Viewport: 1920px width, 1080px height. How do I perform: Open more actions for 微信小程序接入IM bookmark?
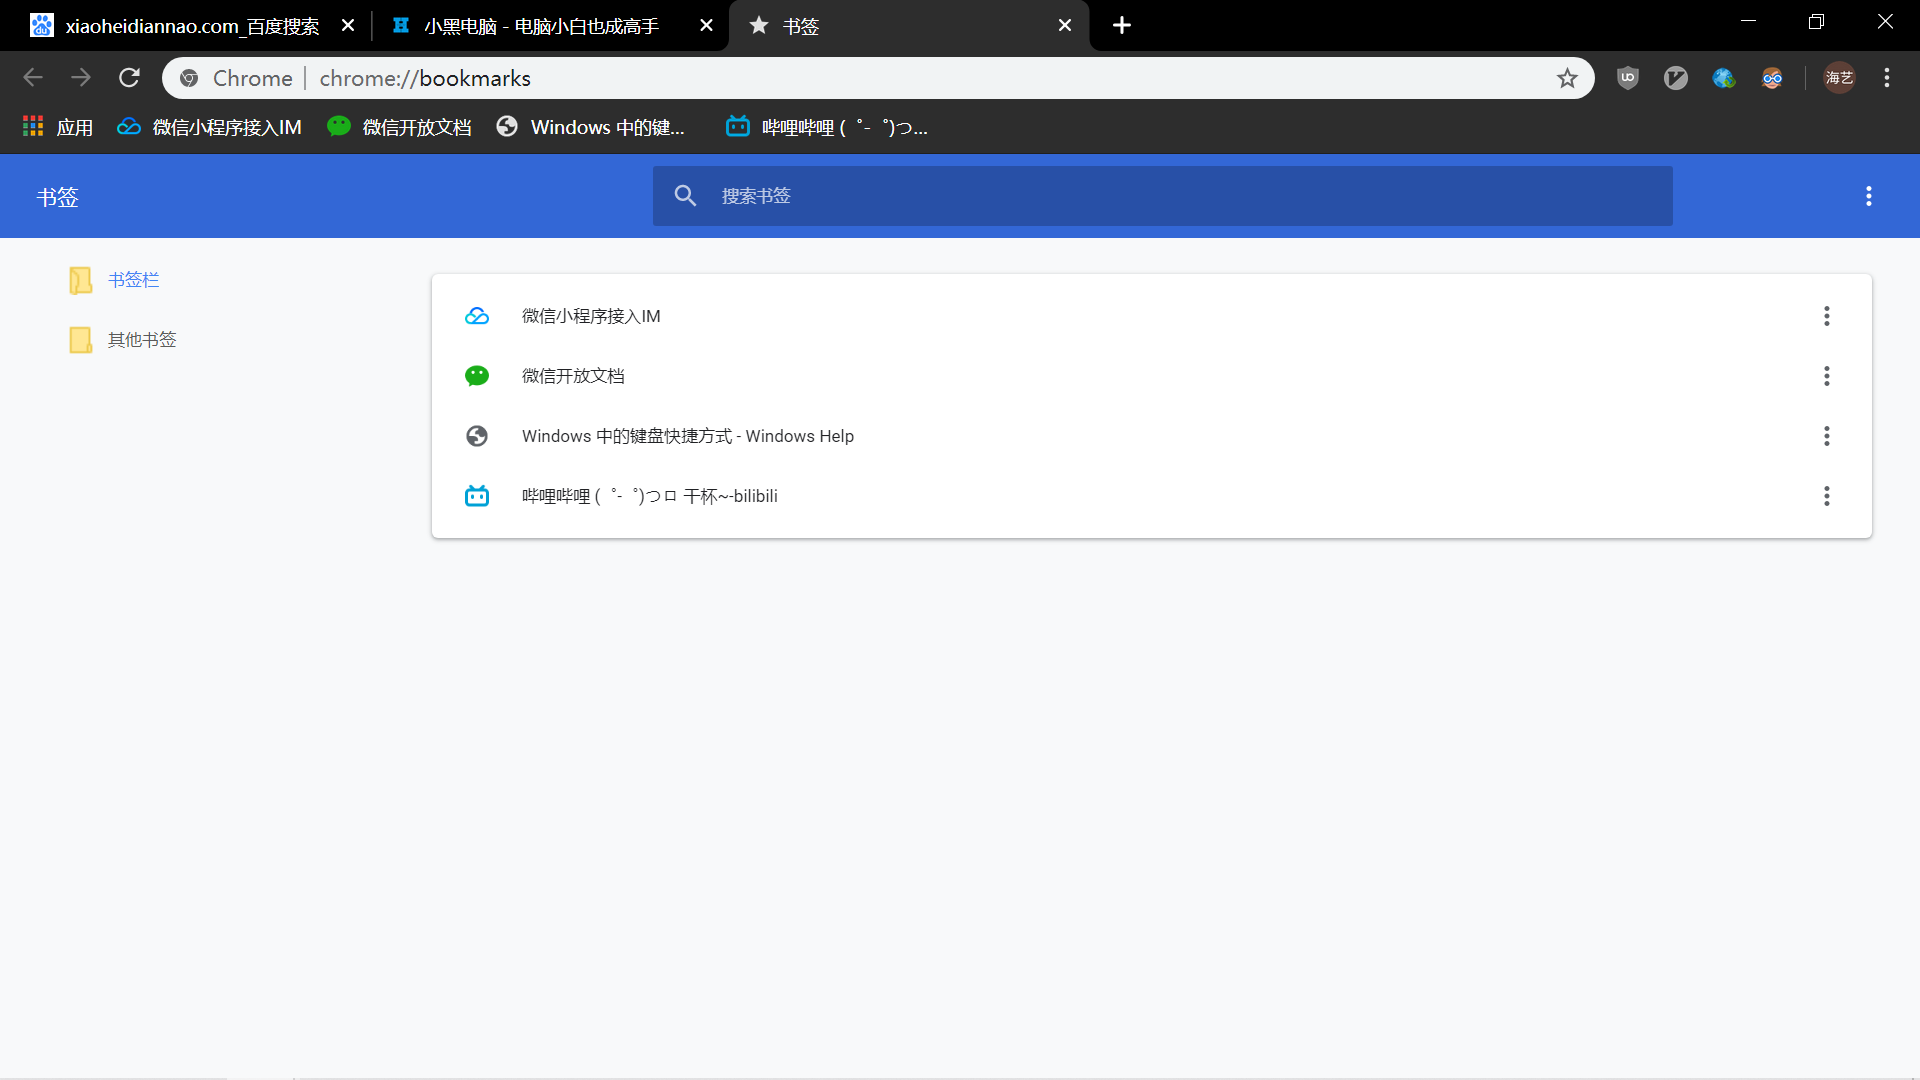click(x=1826, y=316)
